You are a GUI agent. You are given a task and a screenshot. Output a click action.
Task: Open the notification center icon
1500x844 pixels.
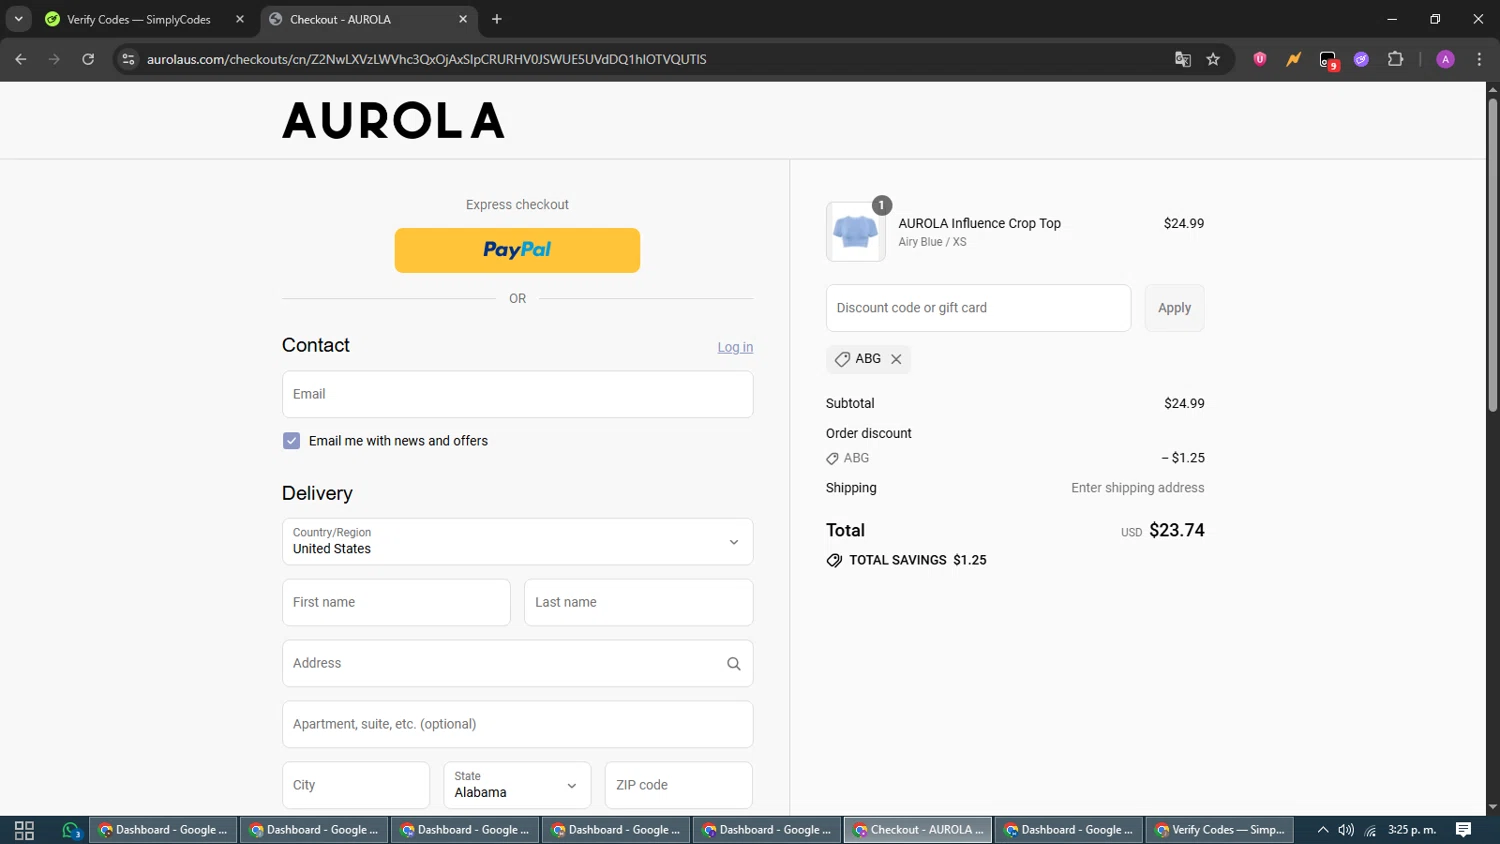click(1463, 830)
